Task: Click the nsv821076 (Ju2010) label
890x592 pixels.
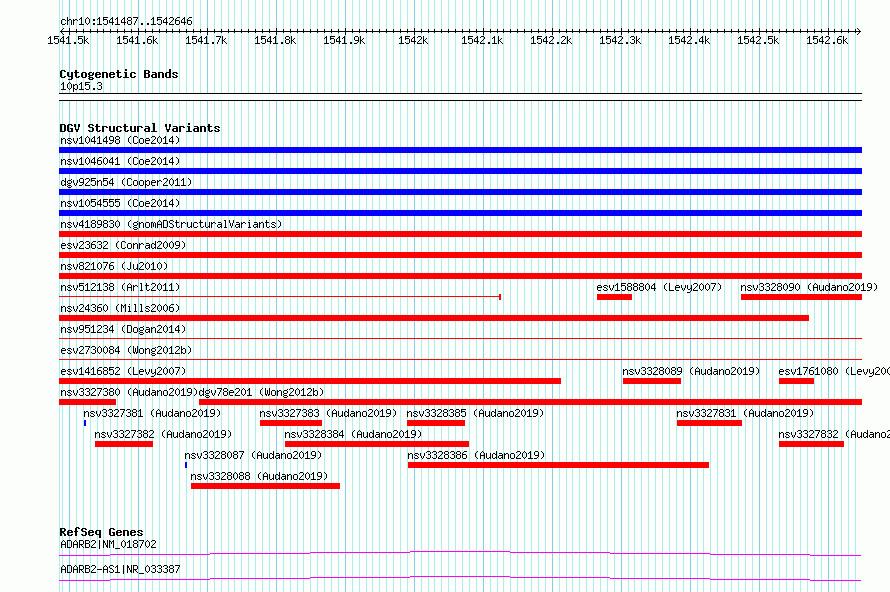Action: [114, 266]
